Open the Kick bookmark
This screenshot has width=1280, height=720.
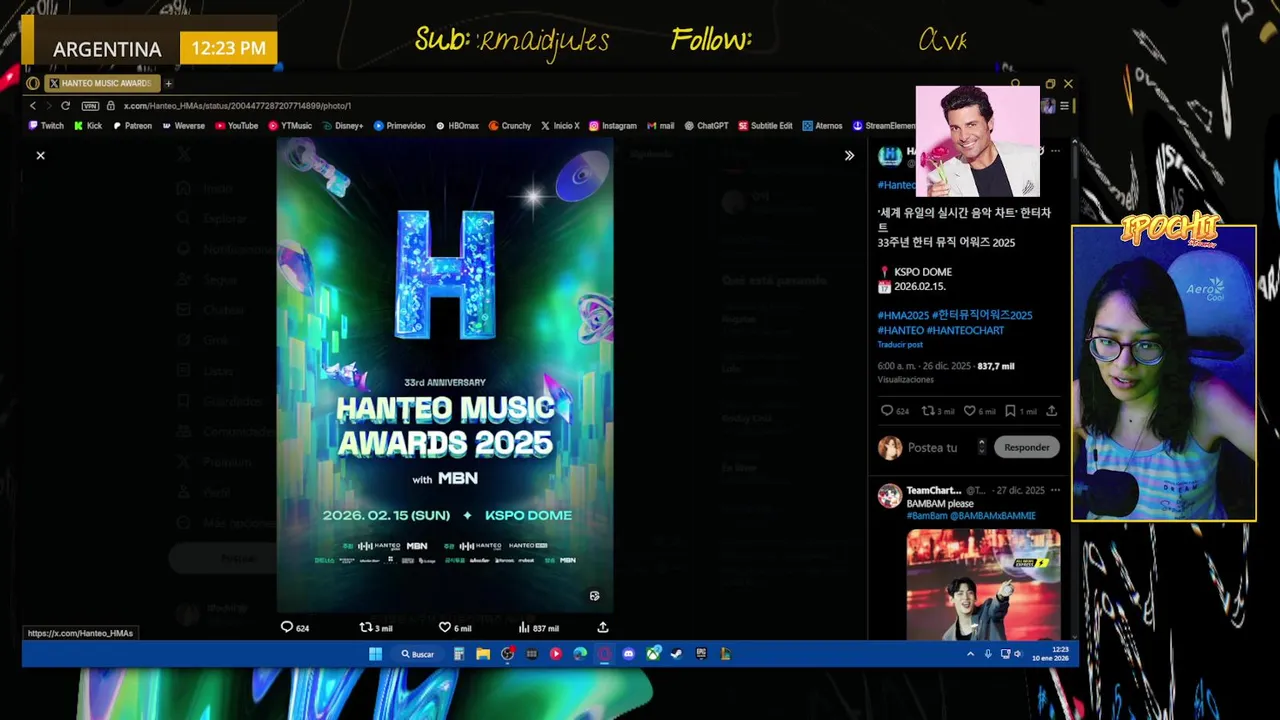[88, 126]
